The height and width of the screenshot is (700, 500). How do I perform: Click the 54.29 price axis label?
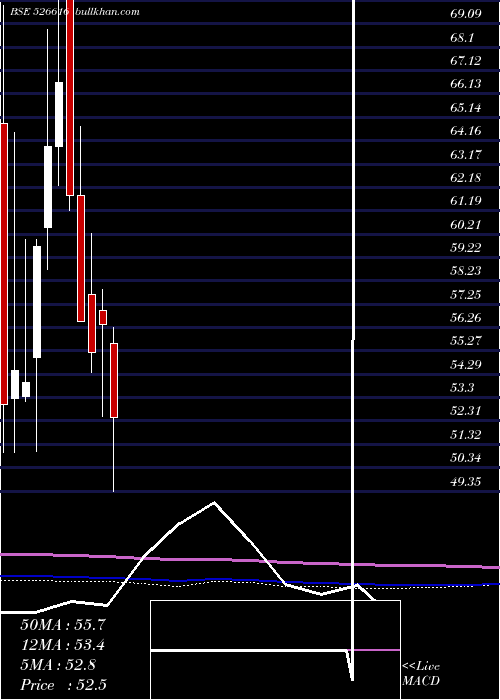(466, 365)
